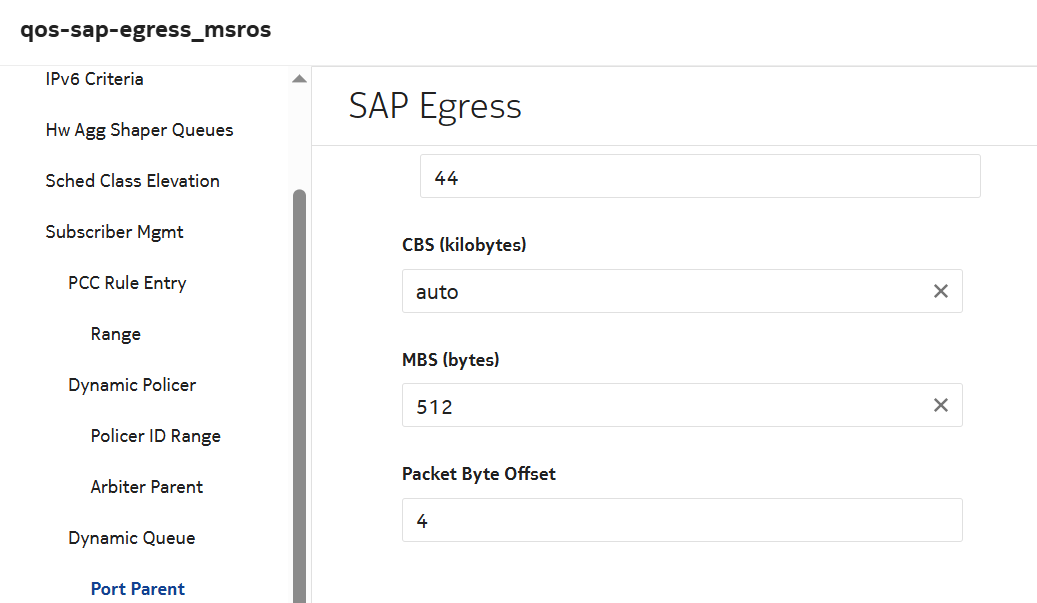
Task: Click the sidebar scroll up arrow
Action: point(299,79)
